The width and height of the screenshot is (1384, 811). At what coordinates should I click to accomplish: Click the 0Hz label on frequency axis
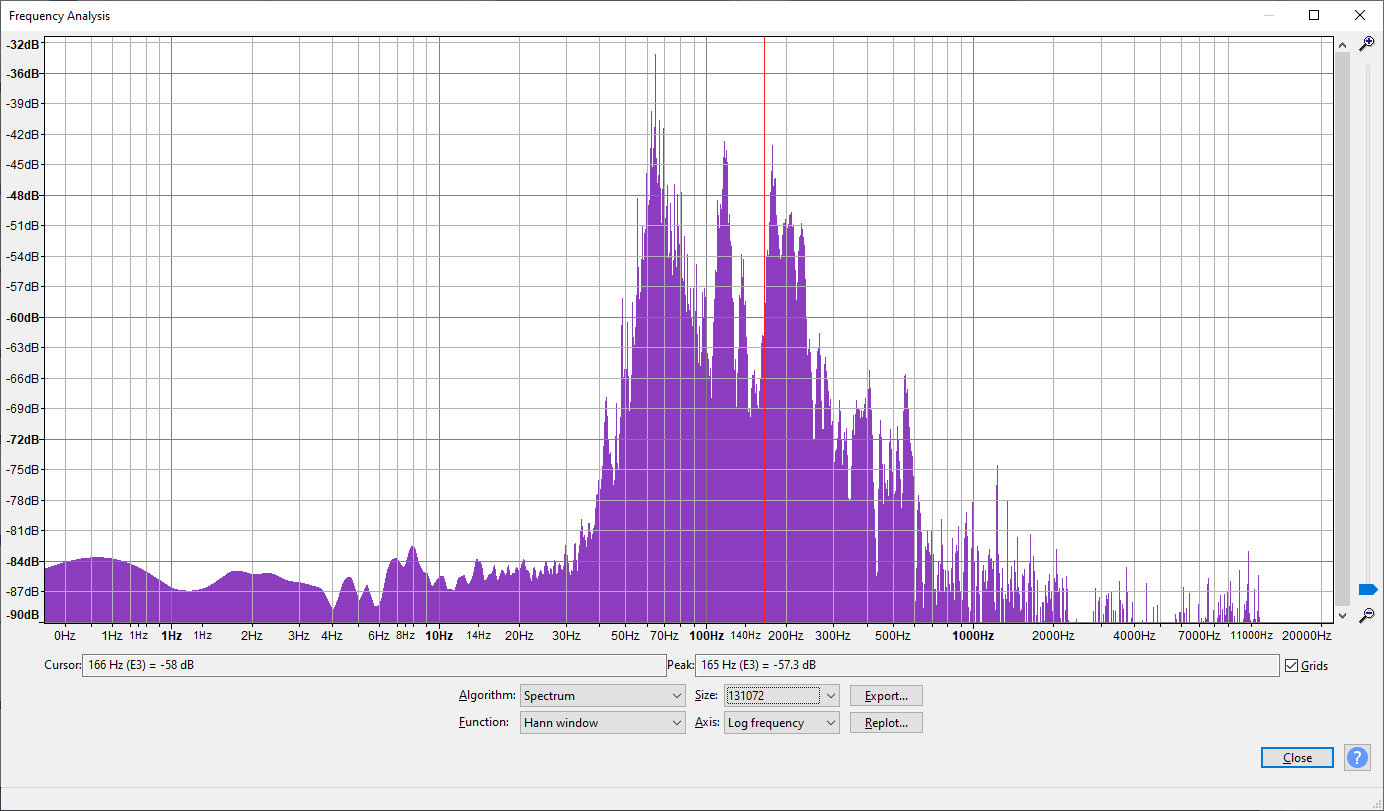(x=64, y=636)
